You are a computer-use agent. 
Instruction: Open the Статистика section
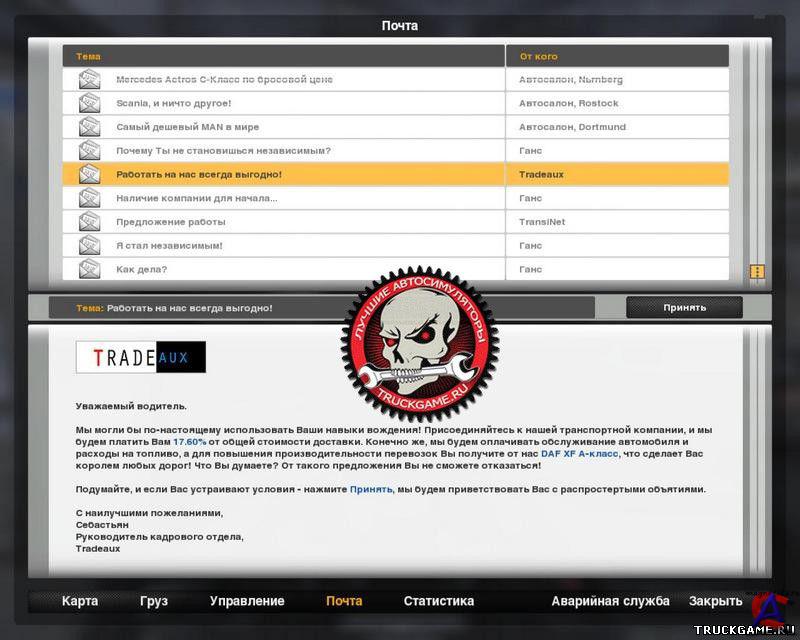[x=438, y=601]
